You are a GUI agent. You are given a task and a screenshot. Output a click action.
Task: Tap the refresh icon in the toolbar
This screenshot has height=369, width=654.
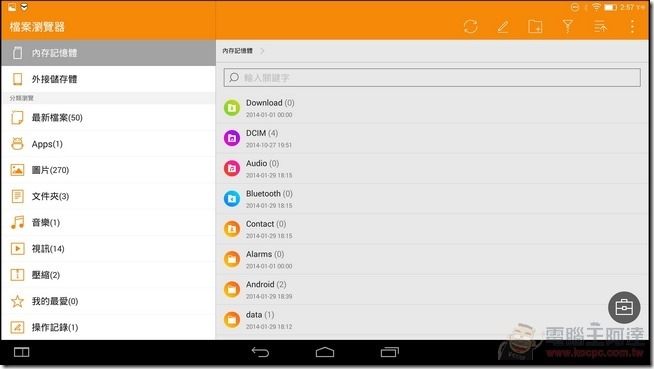[x=470, y=27]
